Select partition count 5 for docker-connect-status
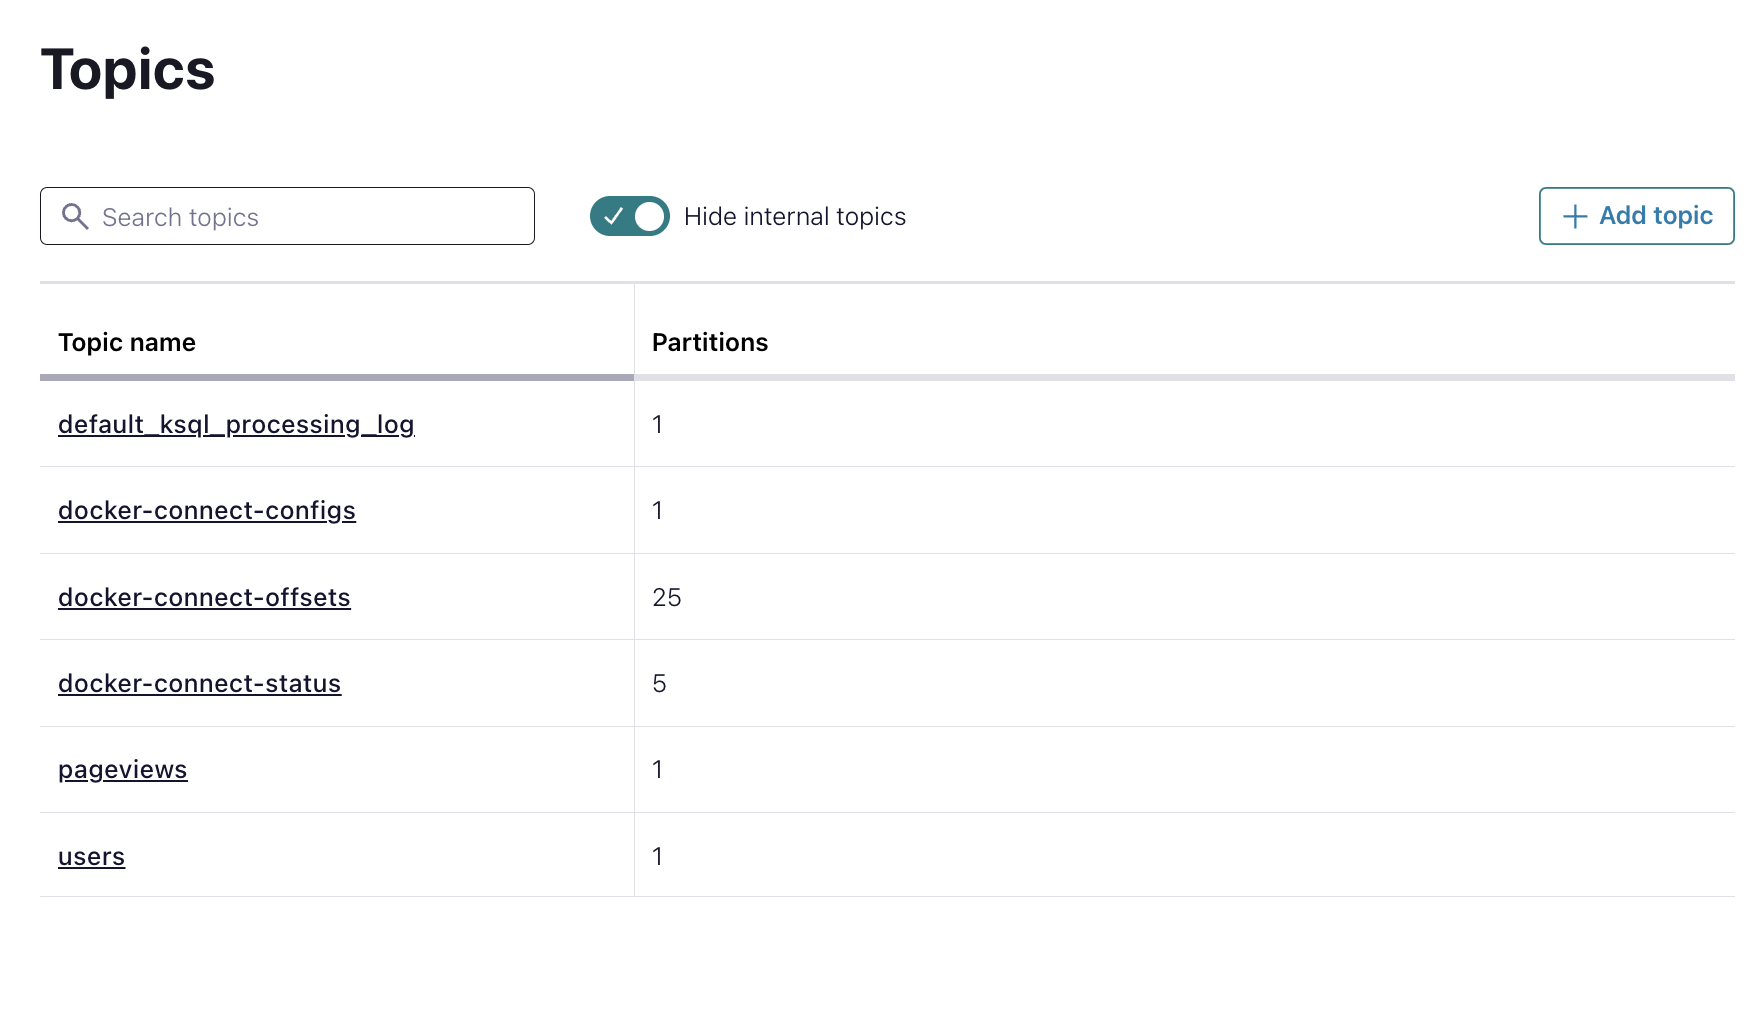This screenshot has width=1762, height=1024. tap(659, 683)
